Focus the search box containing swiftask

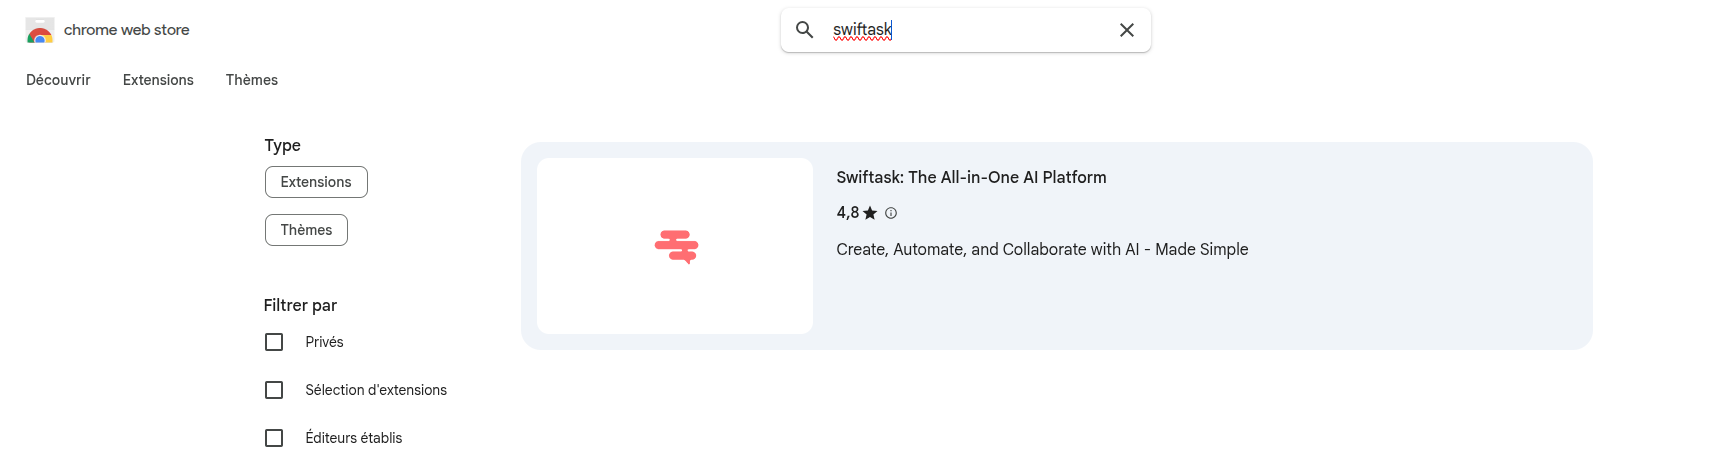[966, 30]
